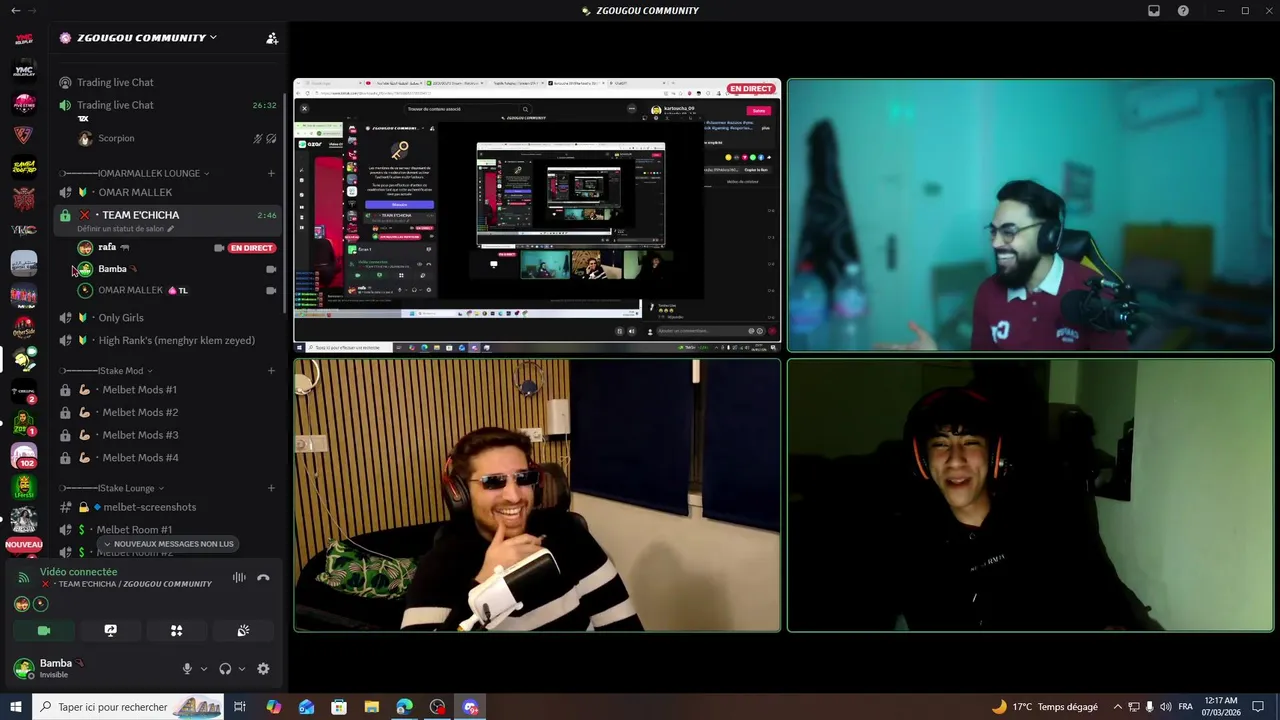
Task: Open Melbet Mods #2 channel
Action: [x=167, y=412]
